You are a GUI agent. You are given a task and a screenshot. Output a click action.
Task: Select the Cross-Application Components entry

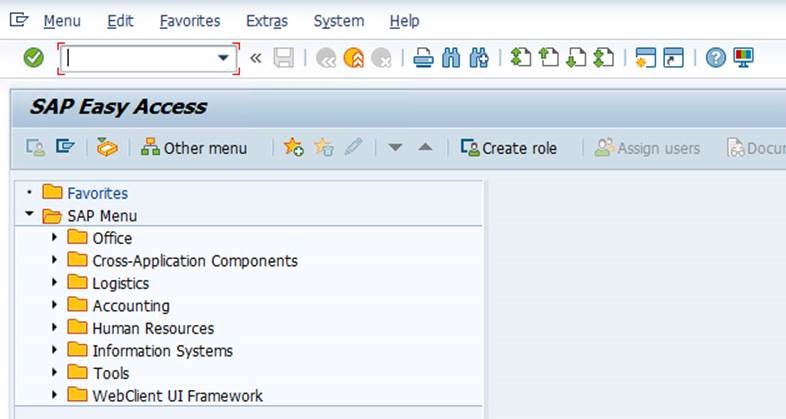pyautogui.click(x=195, y=261)
